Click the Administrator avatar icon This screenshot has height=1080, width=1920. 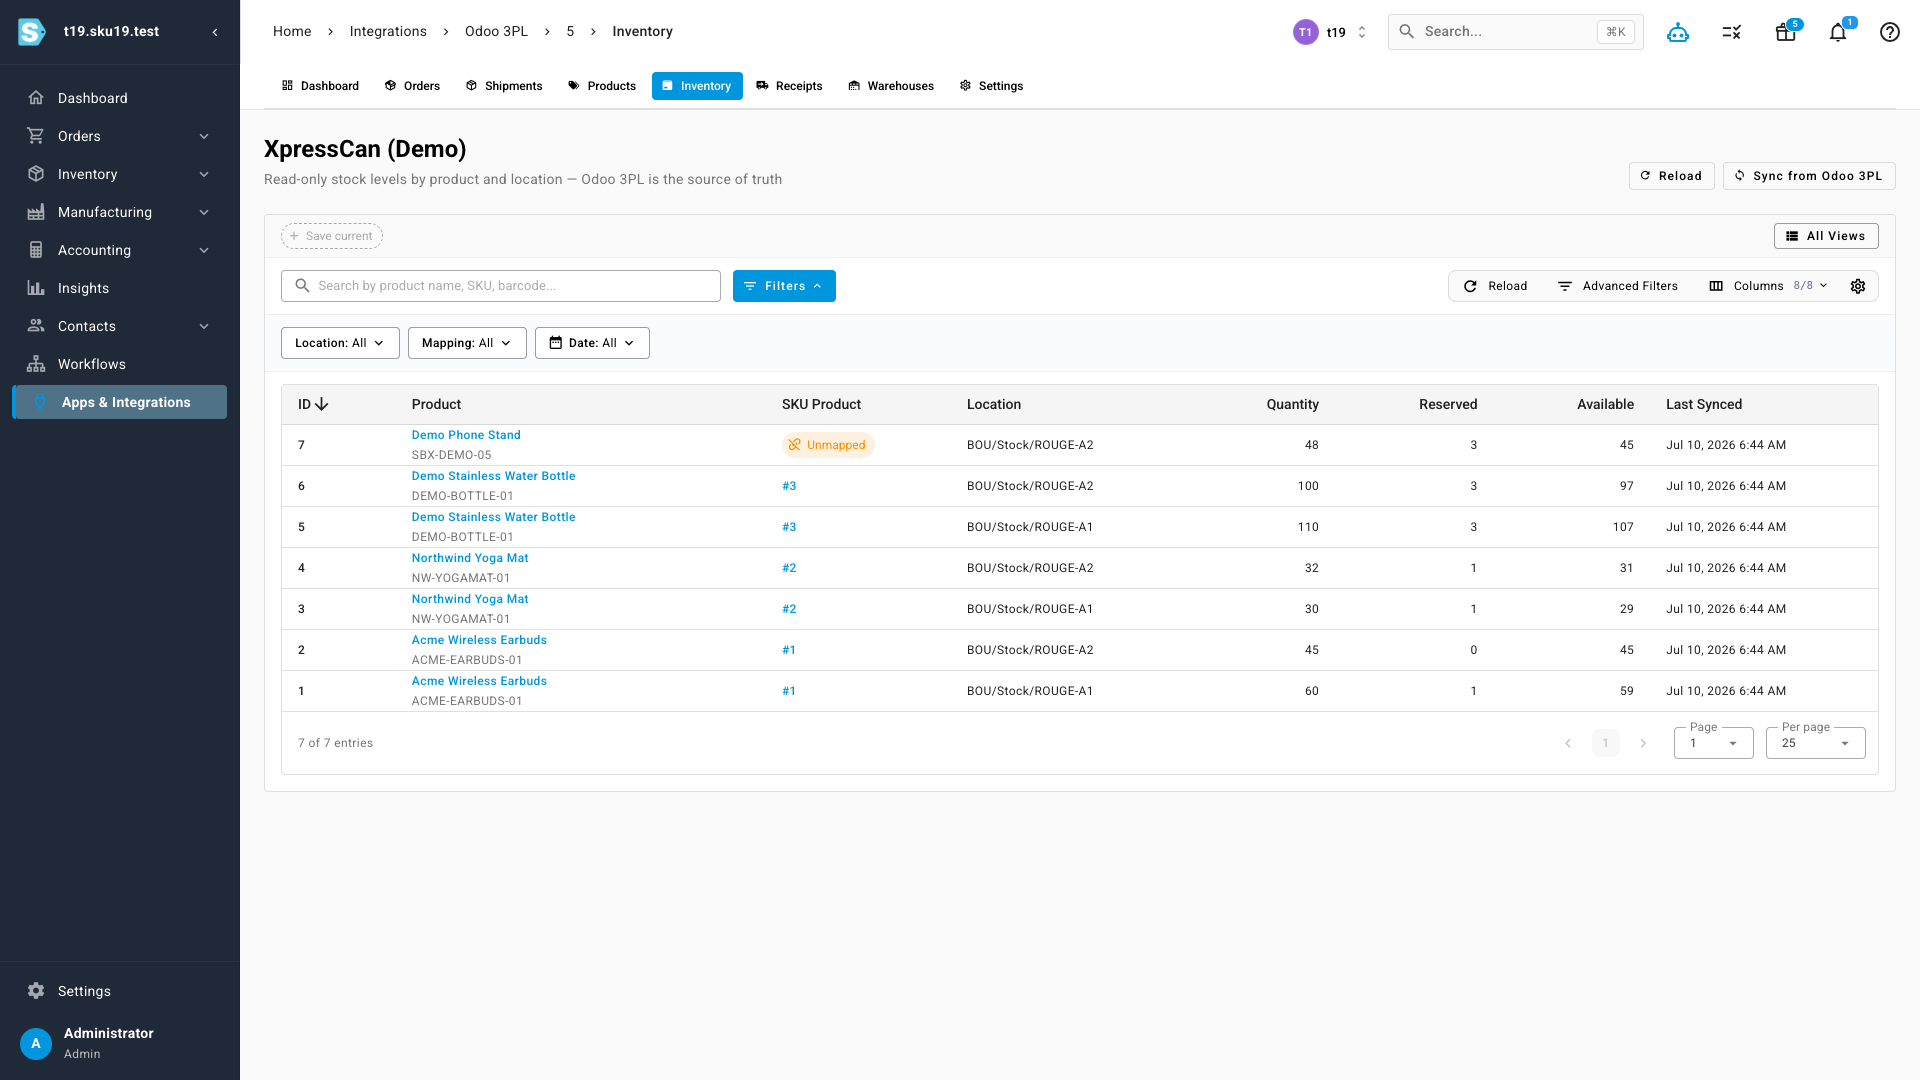tap(36, 1043)
